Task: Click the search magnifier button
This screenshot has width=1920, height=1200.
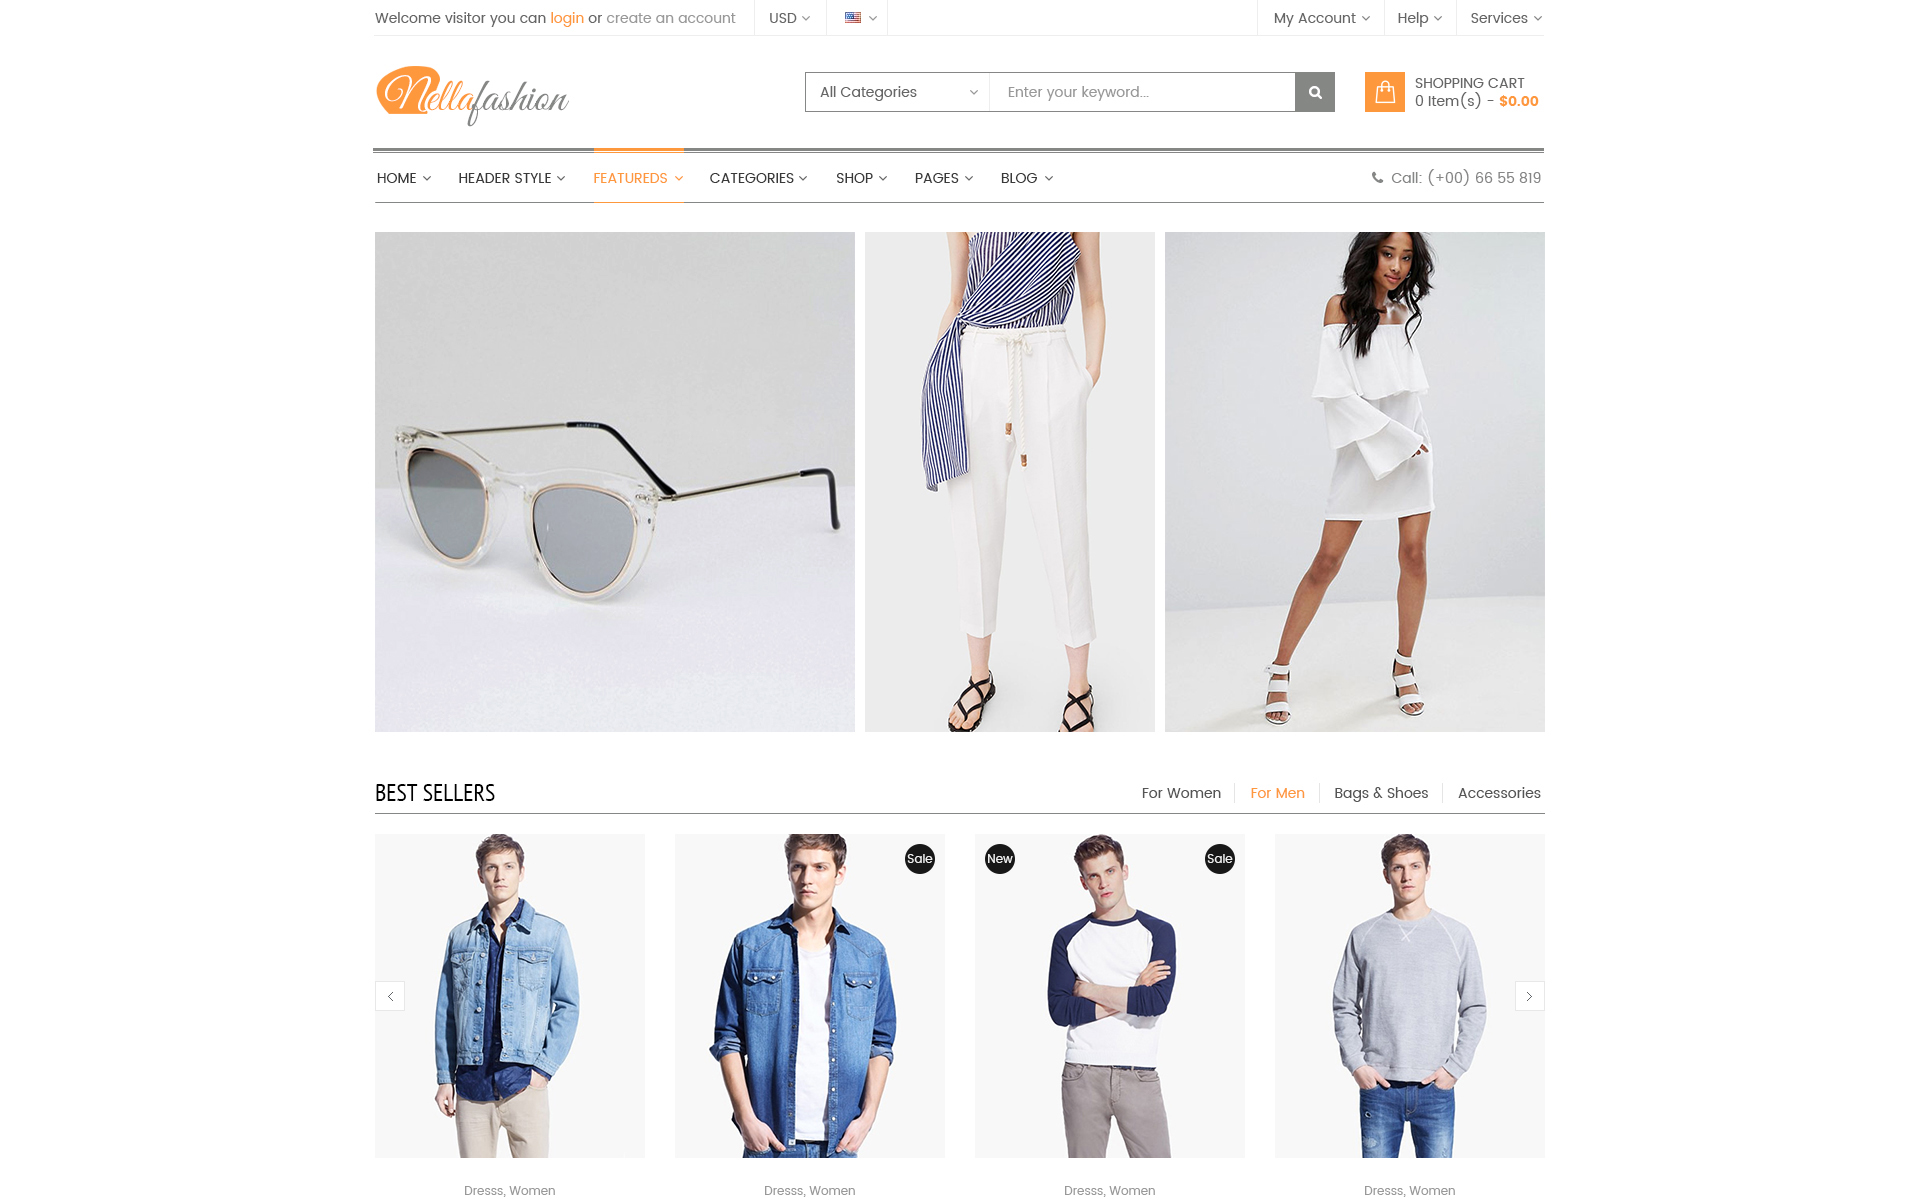Action: coord(1314,92)
